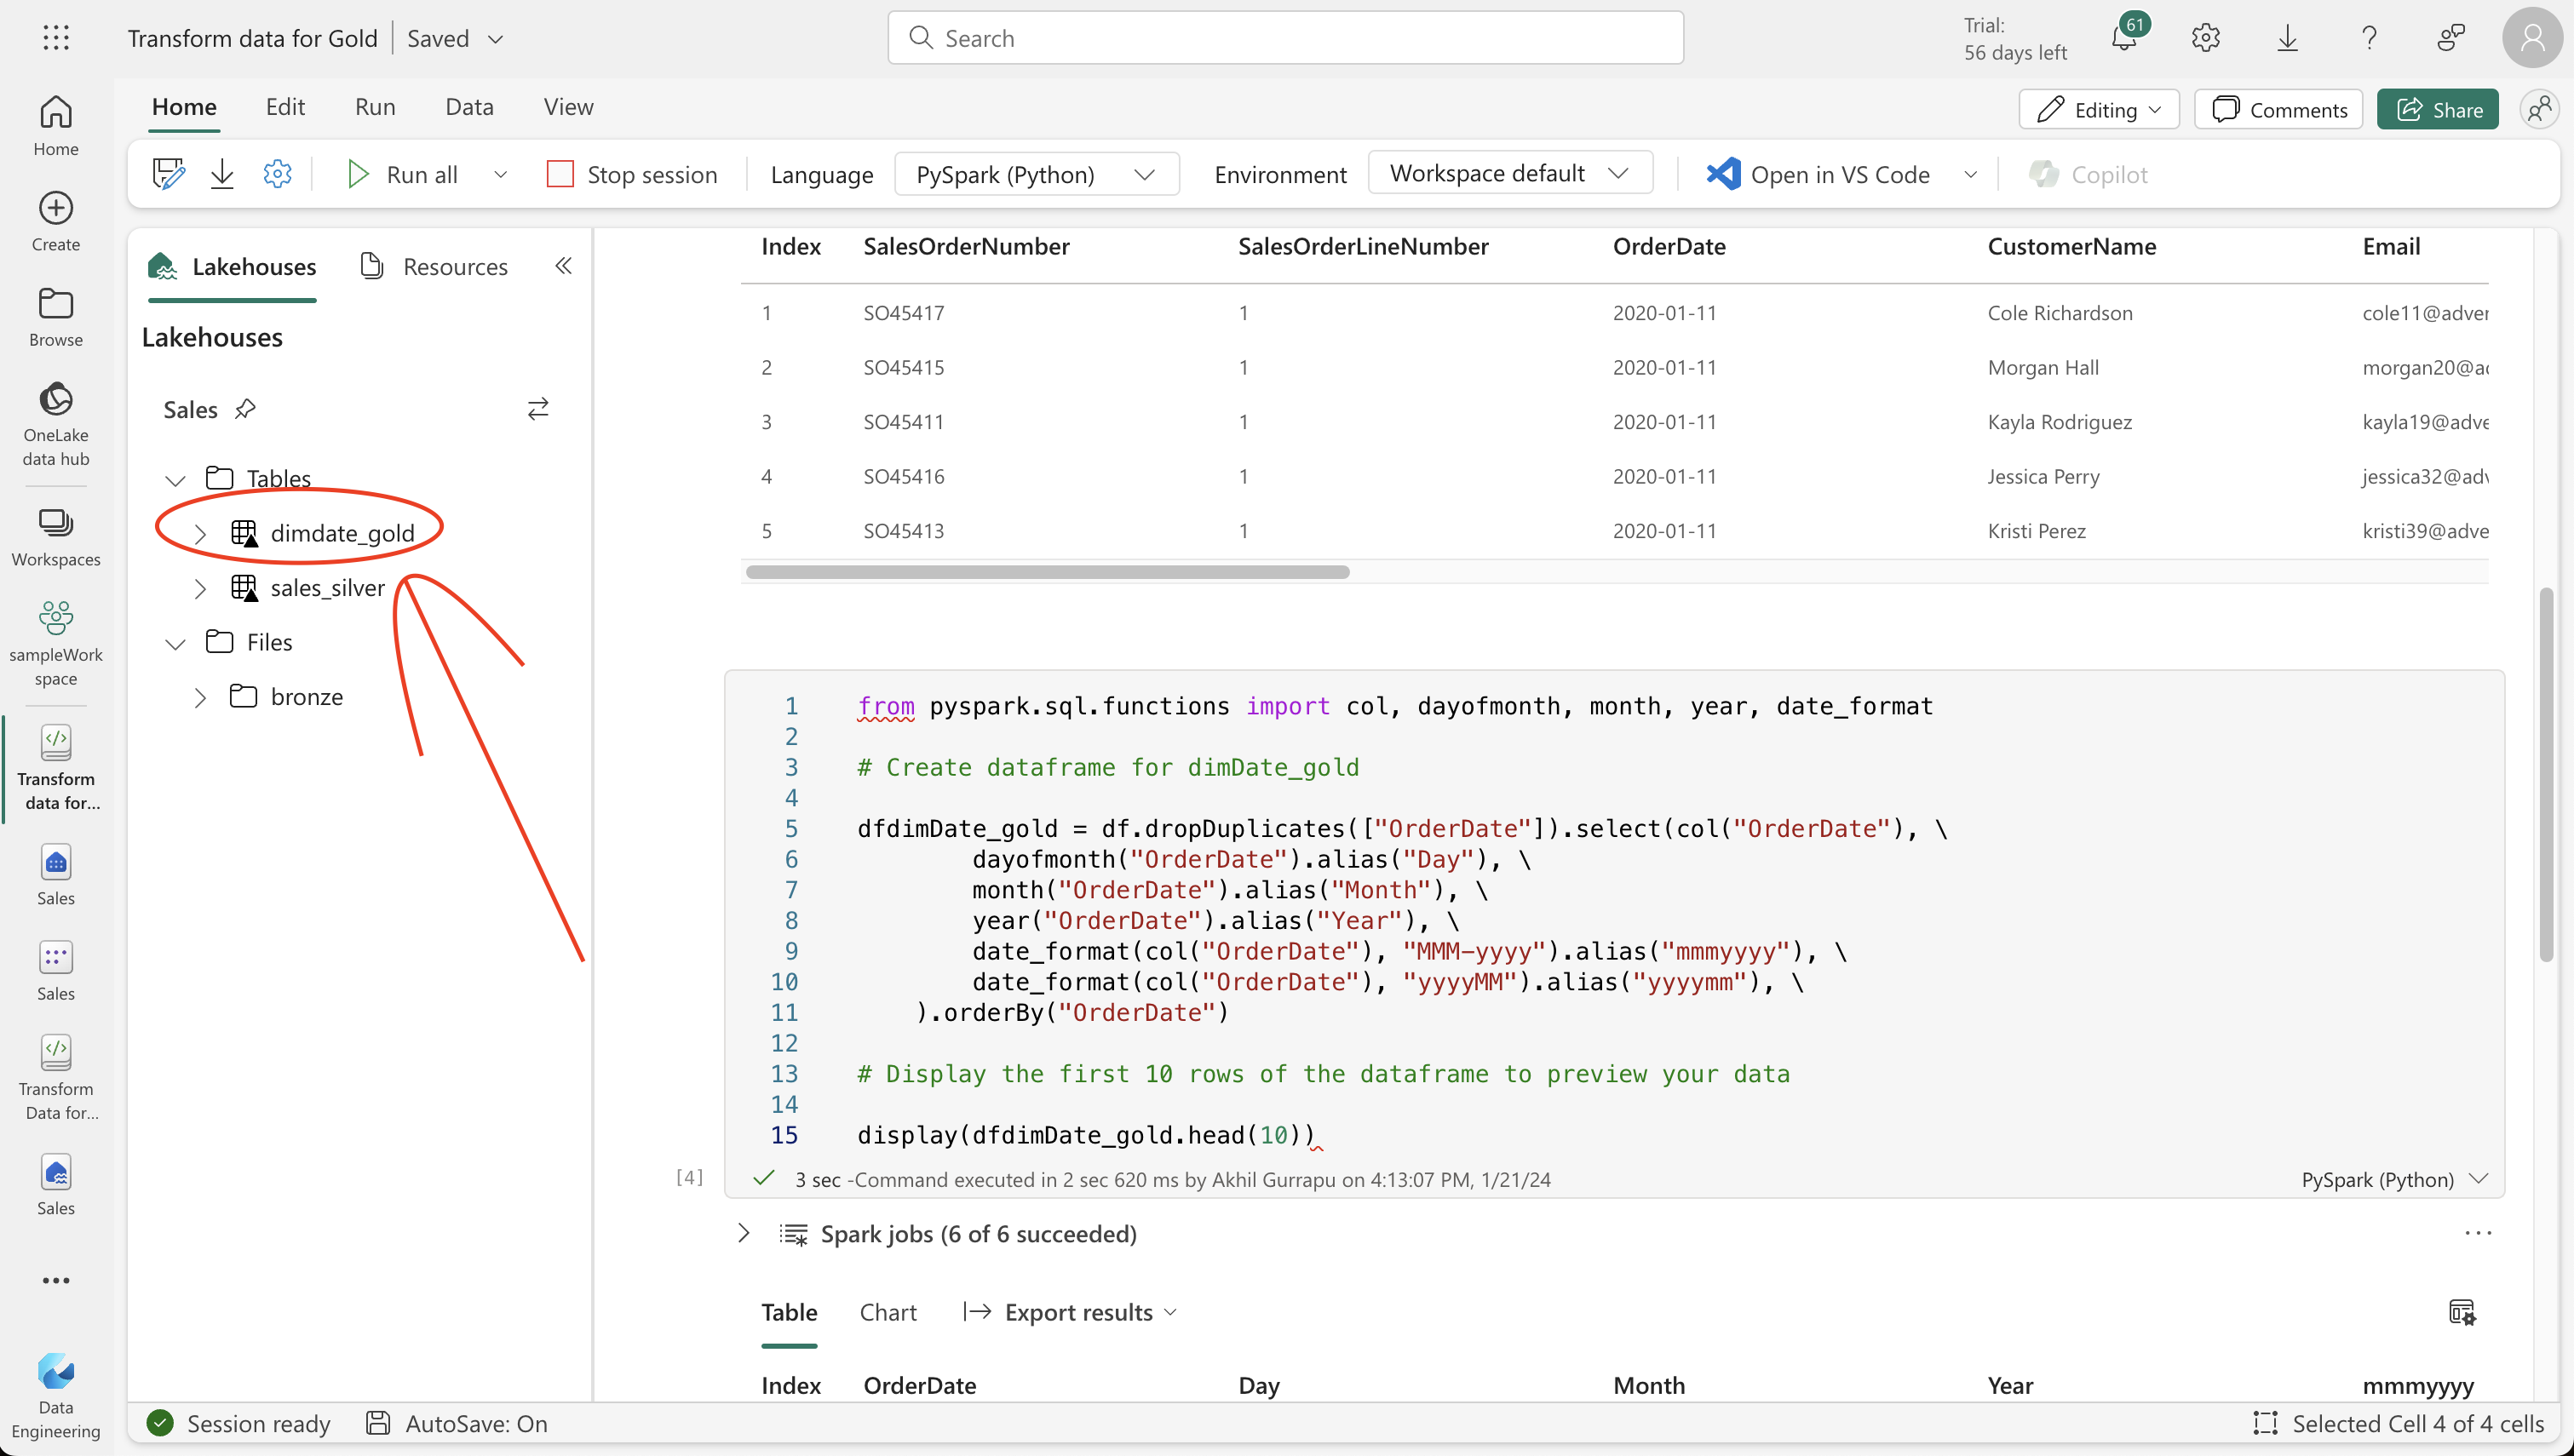Open table view options icon in results
This screenshot has width=2574, height=1456.
(2462, 1312)
